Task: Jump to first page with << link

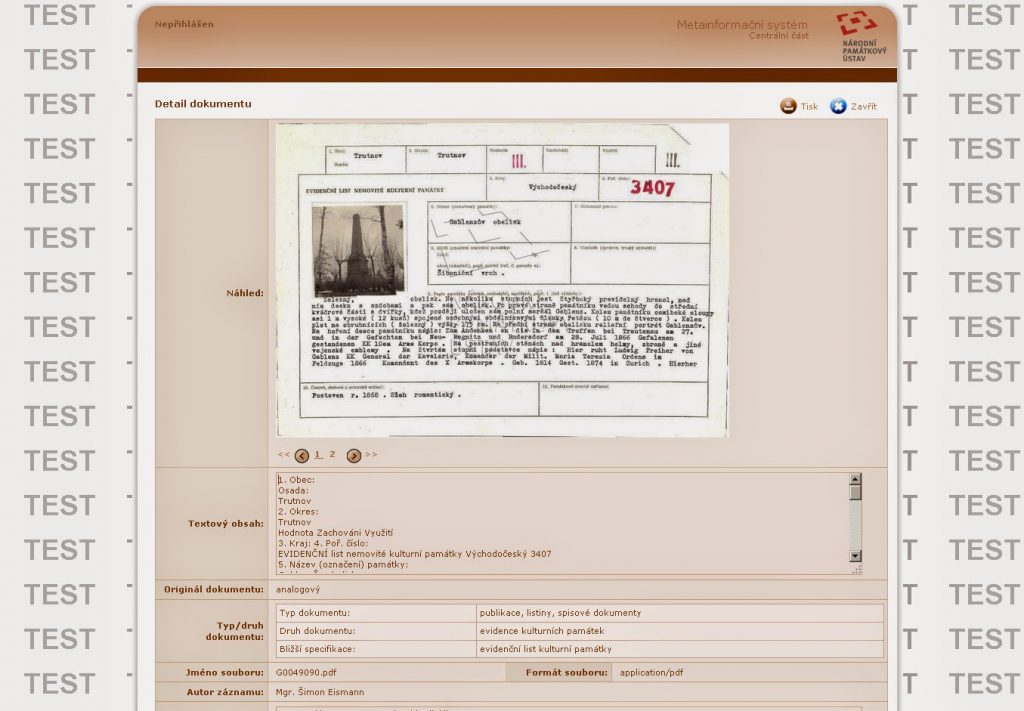Action: pyautogui.click(x=283, y=454)
